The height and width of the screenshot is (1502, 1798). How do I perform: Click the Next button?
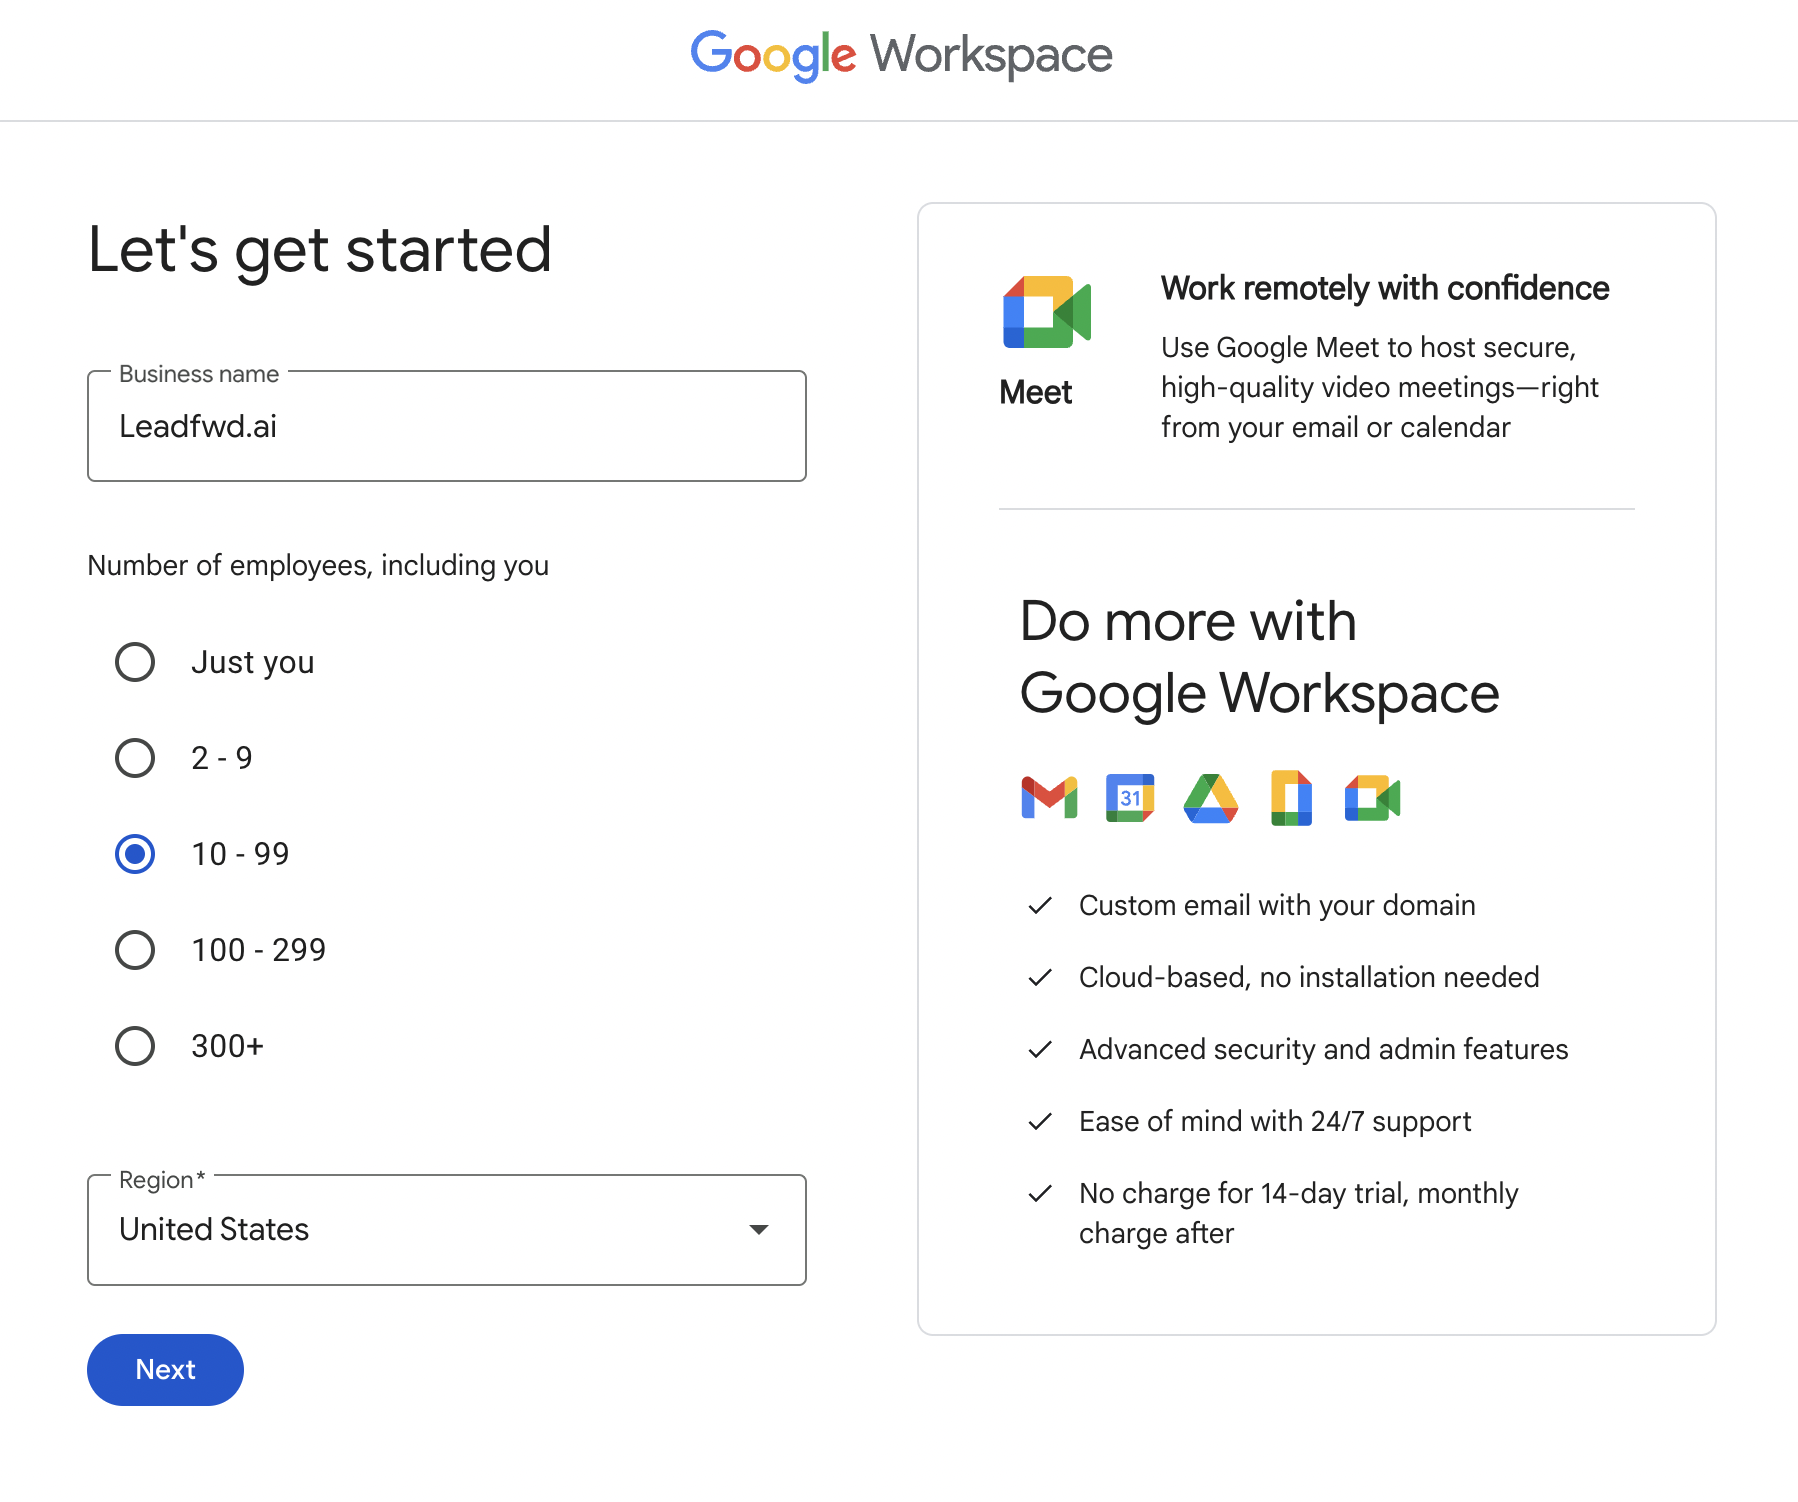pyautogui.click(x=164, y=1369)
